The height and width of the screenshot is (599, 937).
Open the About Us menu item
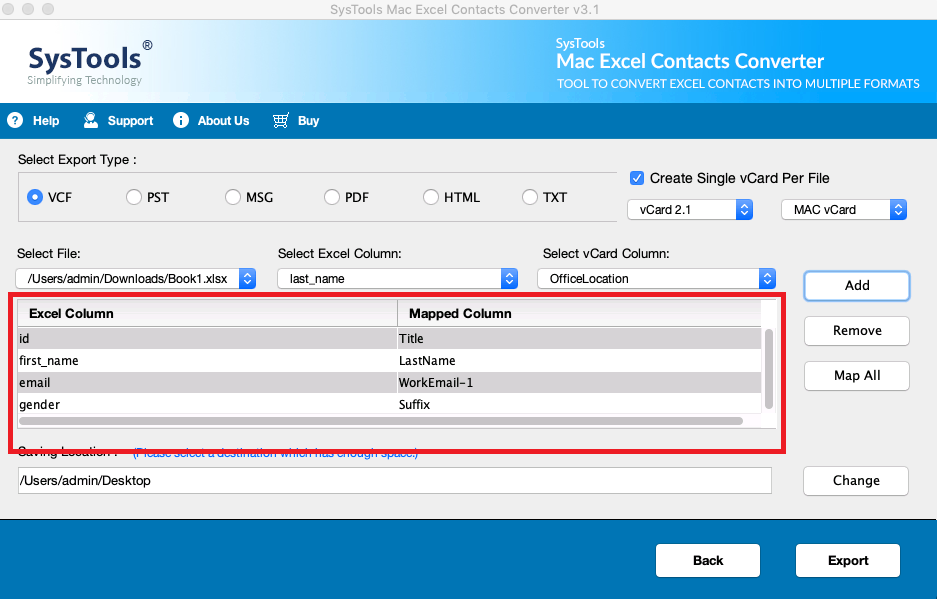(223, 121)
